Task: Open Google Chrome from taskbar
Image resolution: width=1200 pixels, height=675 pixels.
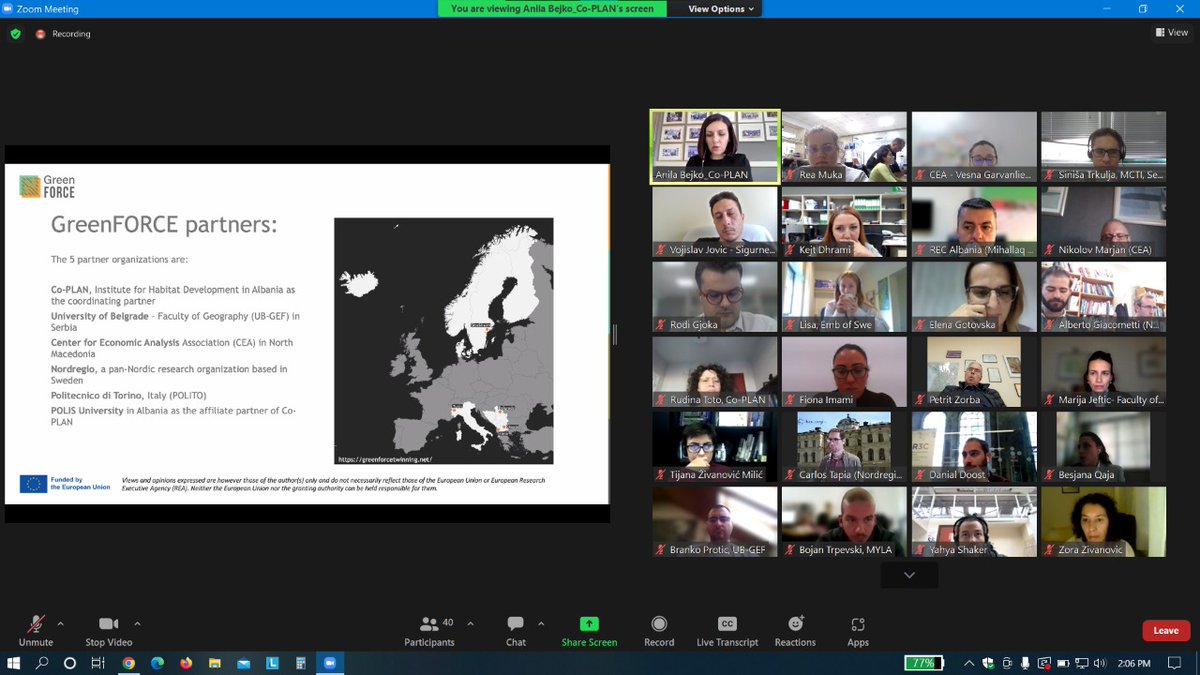Action: click(129, 662)
